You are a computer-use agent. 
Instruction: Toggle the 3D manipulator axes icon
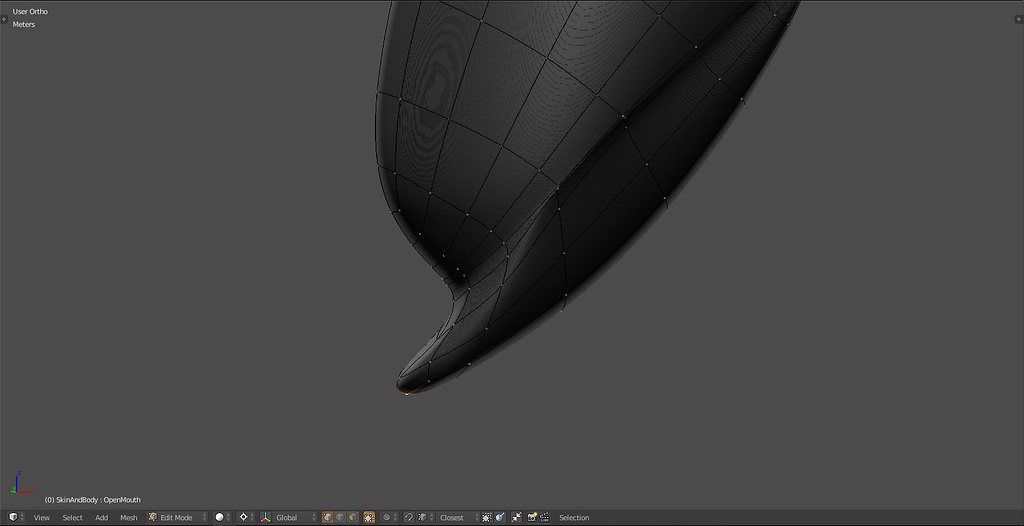pos(266,517)
